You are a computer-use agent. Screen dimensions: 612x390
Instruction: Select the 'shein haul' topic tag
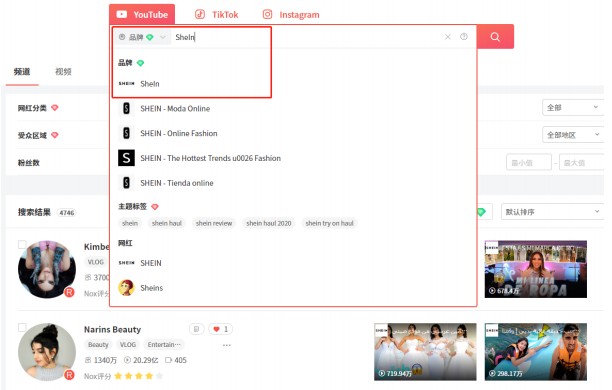tap(167, 223)
